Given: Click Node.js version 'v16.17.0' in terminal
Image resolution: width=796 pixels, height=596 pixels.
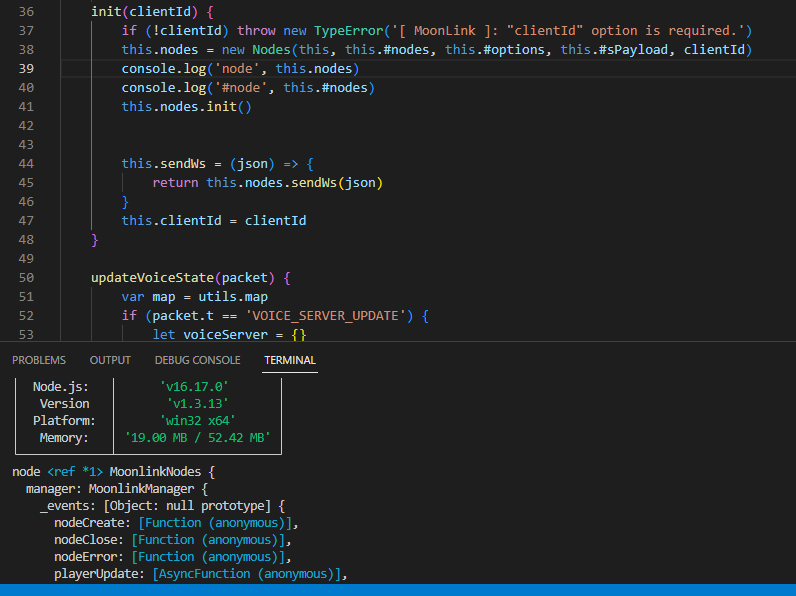Looking at the screenshot, I should coord(194,387).
